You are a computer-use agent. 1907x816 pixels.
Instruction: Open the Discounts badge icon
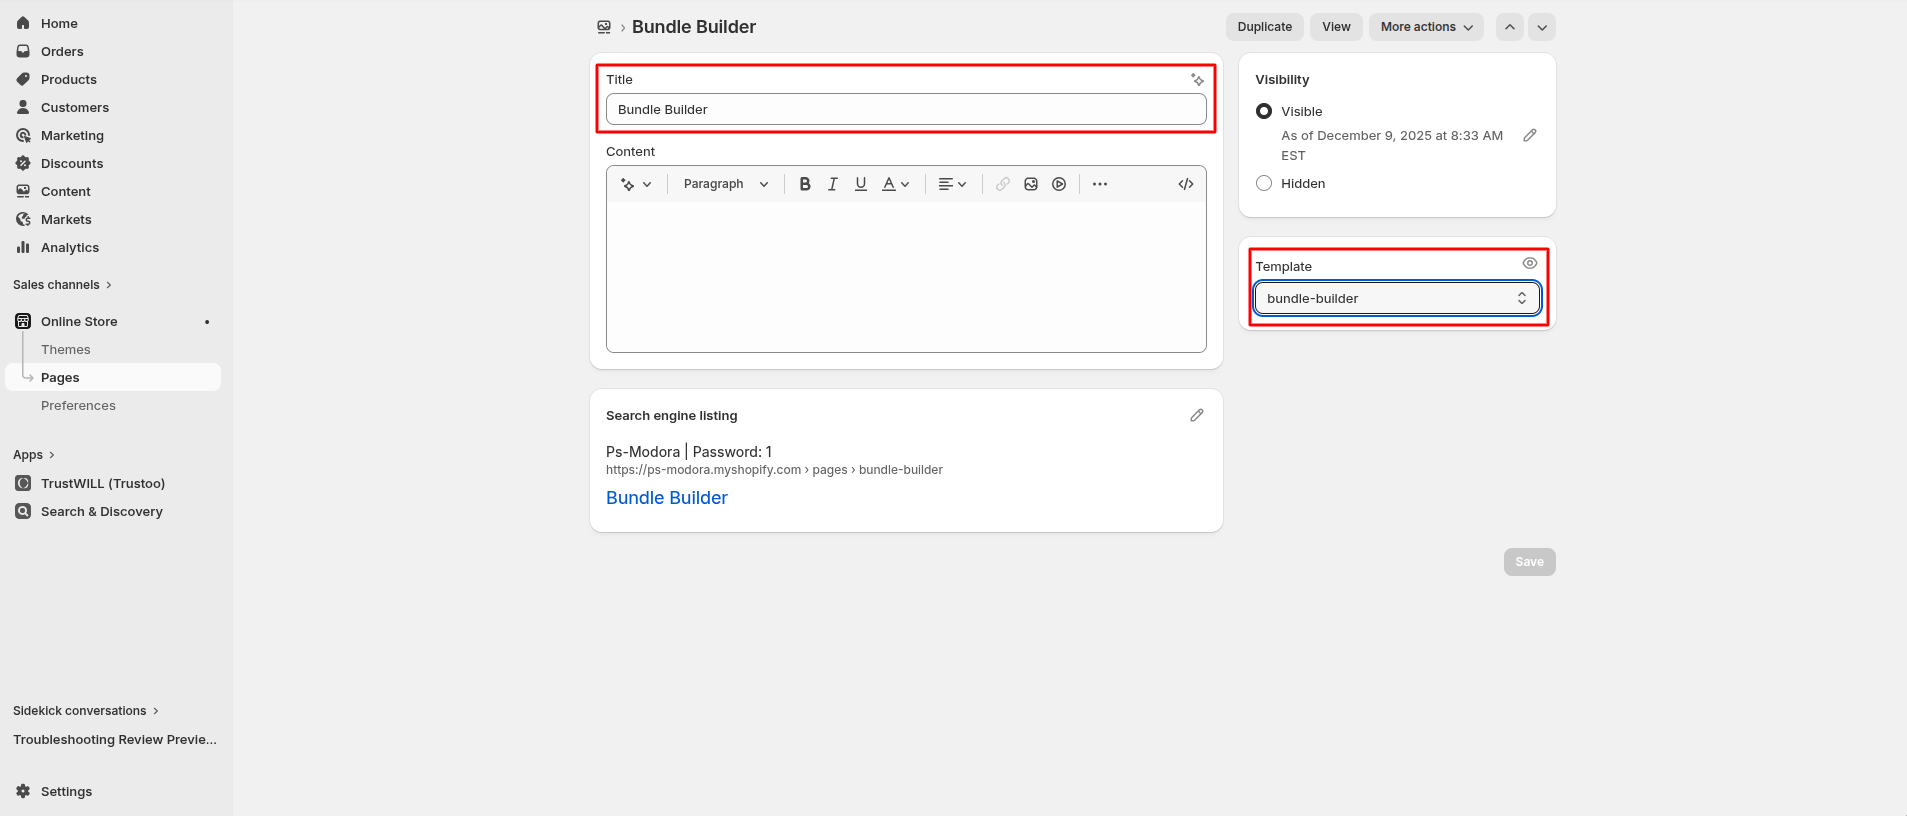point(23,163)
